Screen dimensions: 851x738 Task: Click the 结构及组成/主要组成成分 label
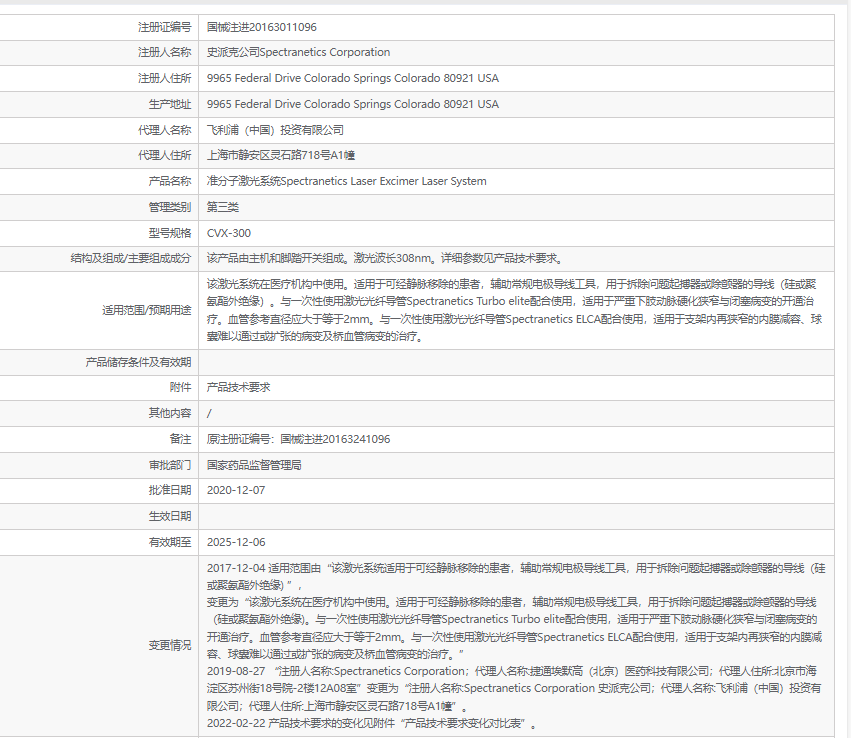point(131,258)
